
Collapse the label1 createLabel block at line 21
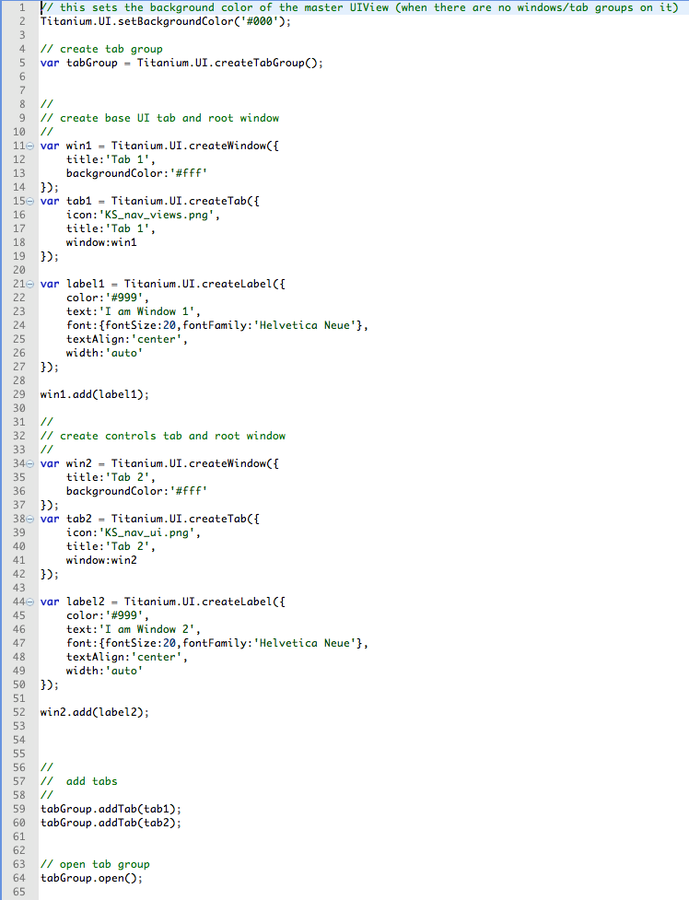point(30,284)
